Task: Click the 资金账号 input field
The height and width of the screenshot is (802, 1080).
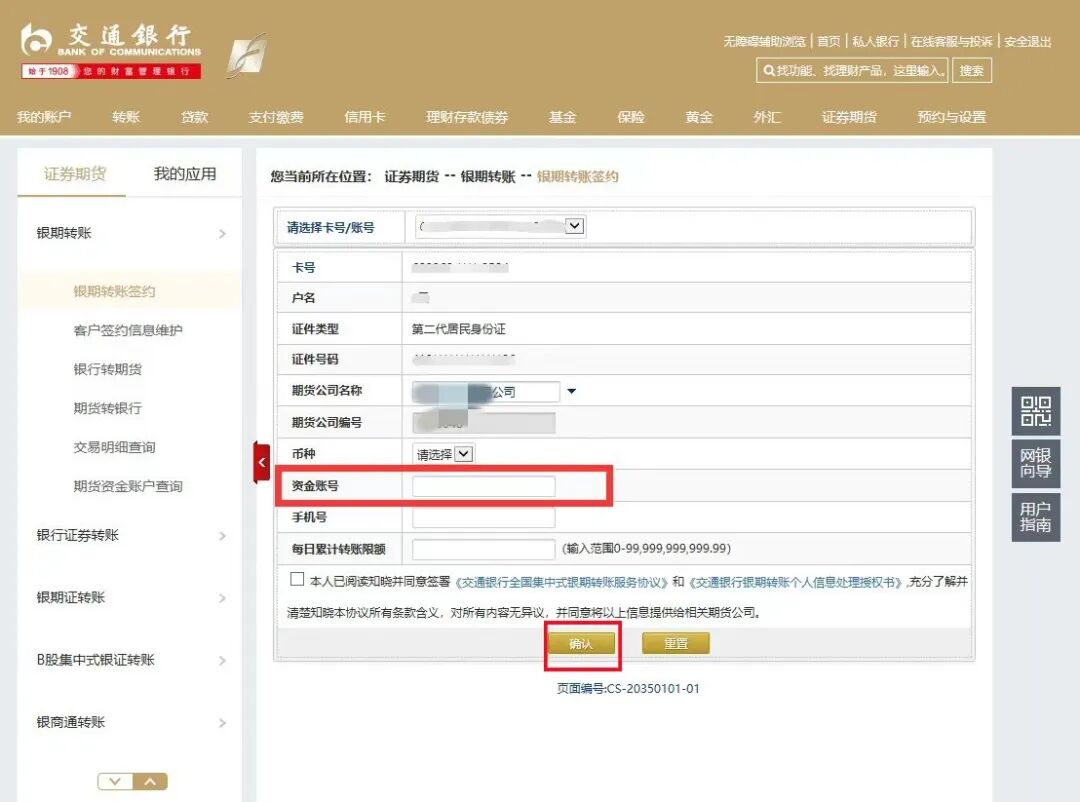Action: (x=483, y=486)
